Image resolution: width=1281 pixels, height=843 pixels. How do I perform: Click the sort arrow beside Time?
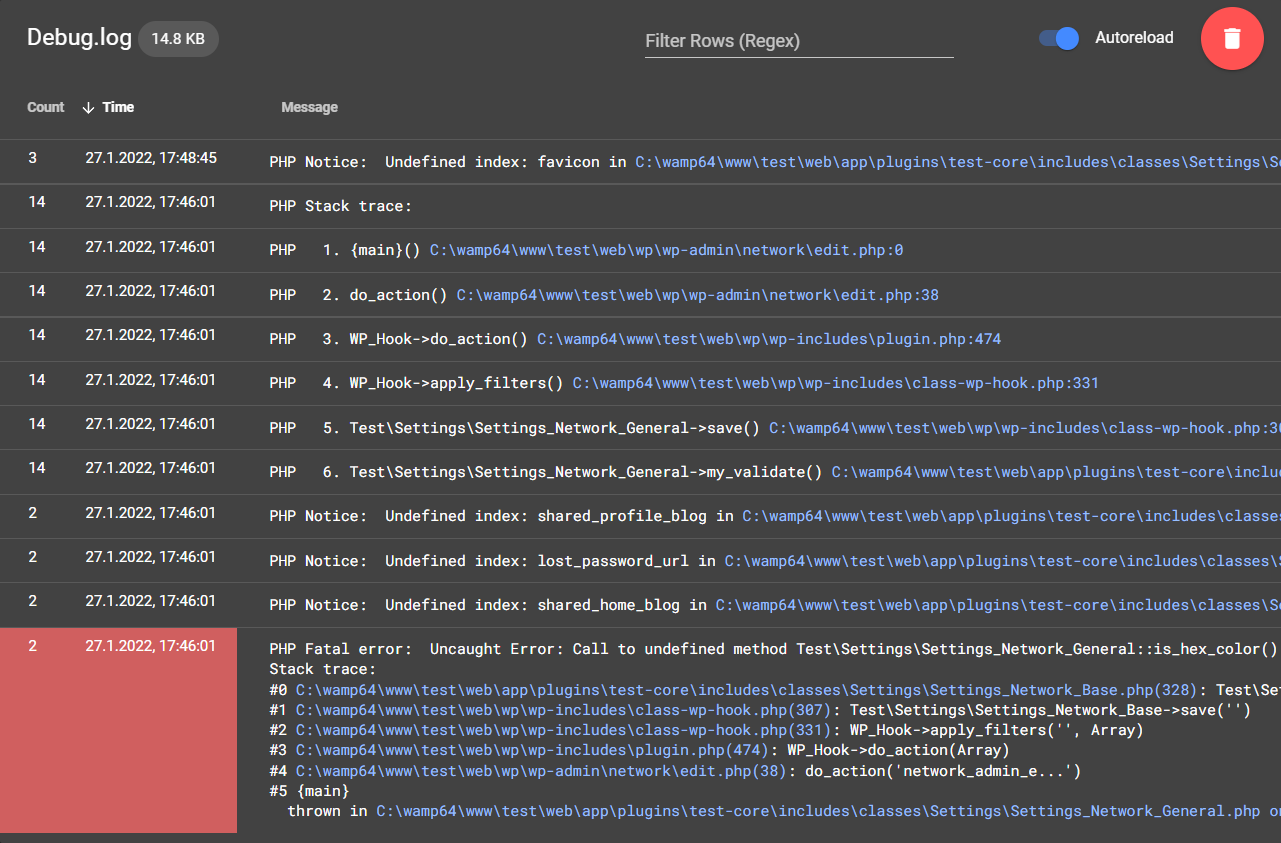[88, 107]
